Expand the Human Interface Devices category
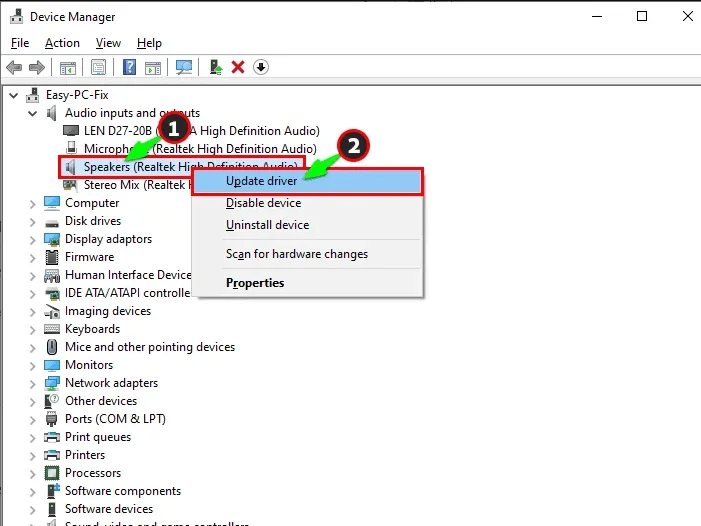Image resolution: width=701 pixels, height=526 pixels. pyautogui.click(x=33, y=276)
